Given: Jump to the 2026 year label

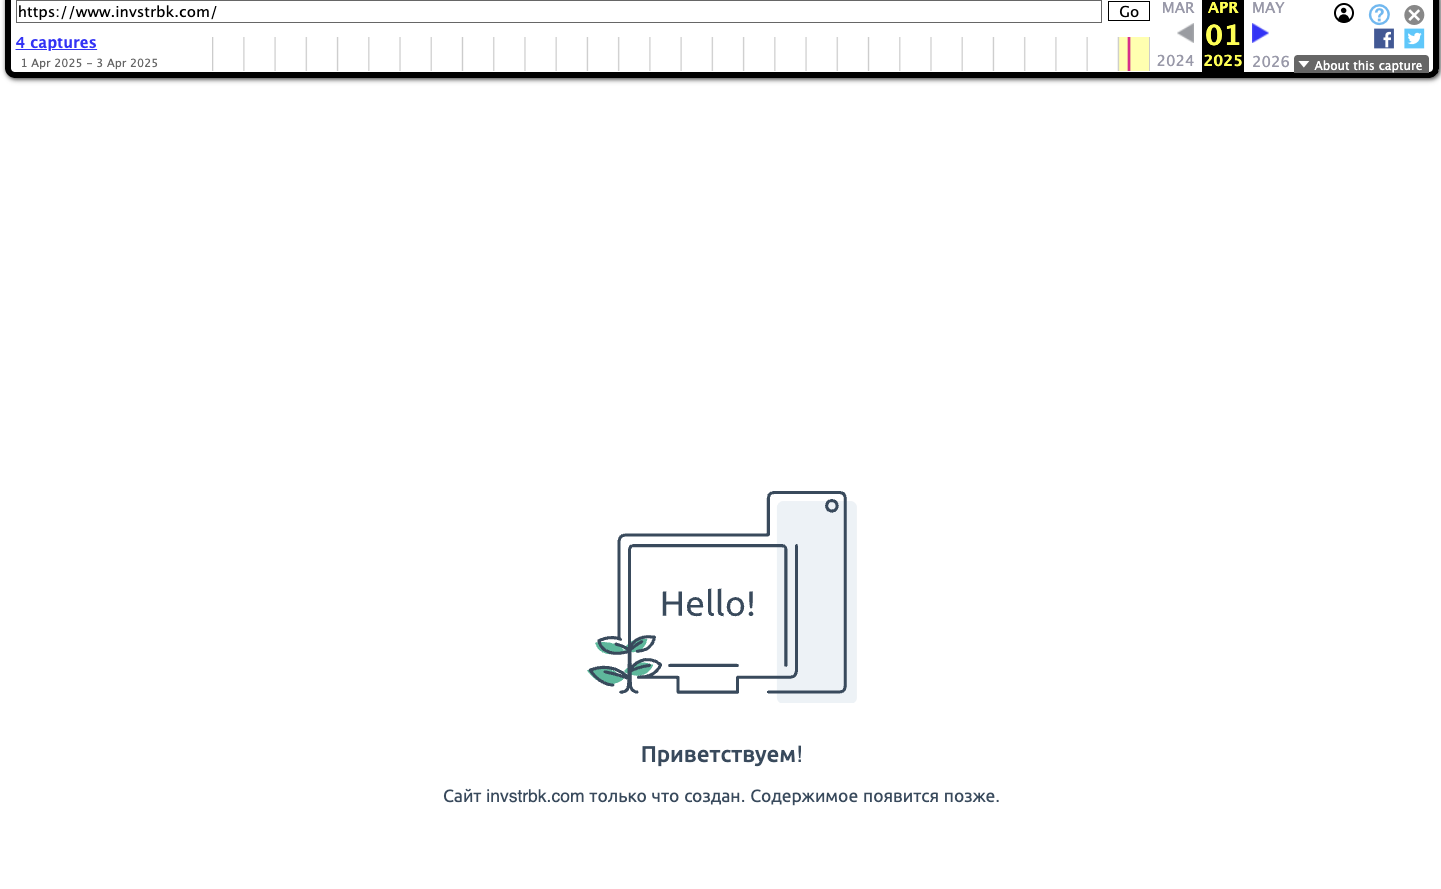Looking at the screenshot, I should [x=1270, y=61].
